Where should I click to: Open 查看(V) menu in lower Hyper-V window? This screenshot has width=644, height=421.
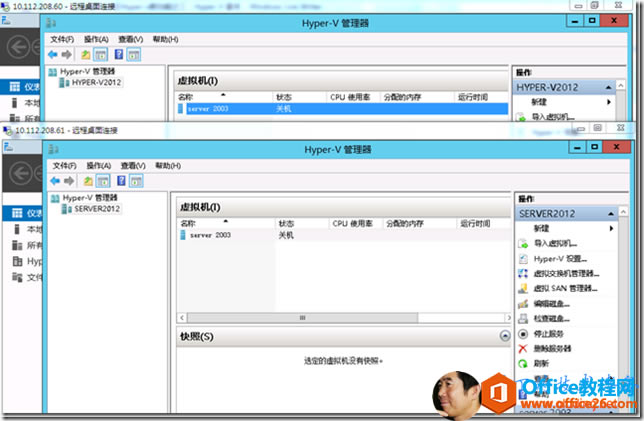[x=133, y=166]
